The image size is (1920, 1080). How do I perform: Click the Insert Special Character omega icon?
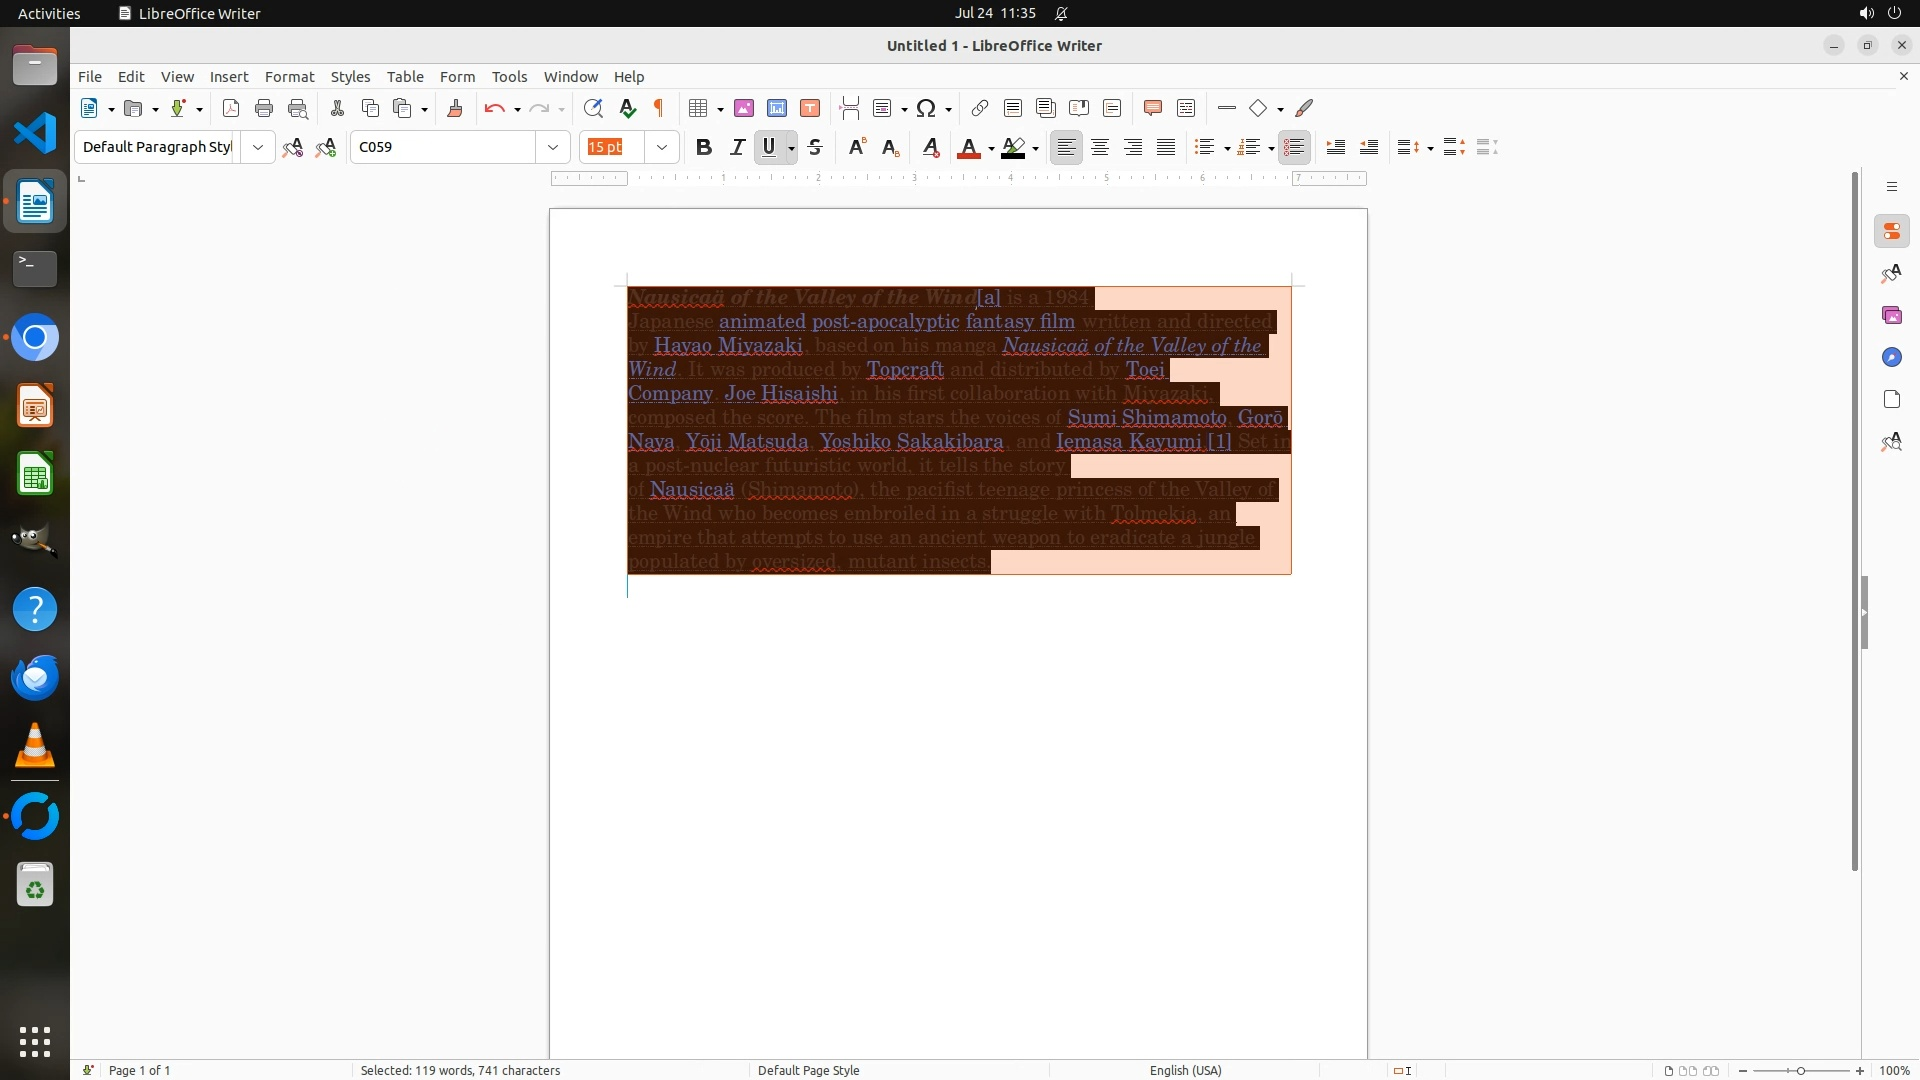926,108
